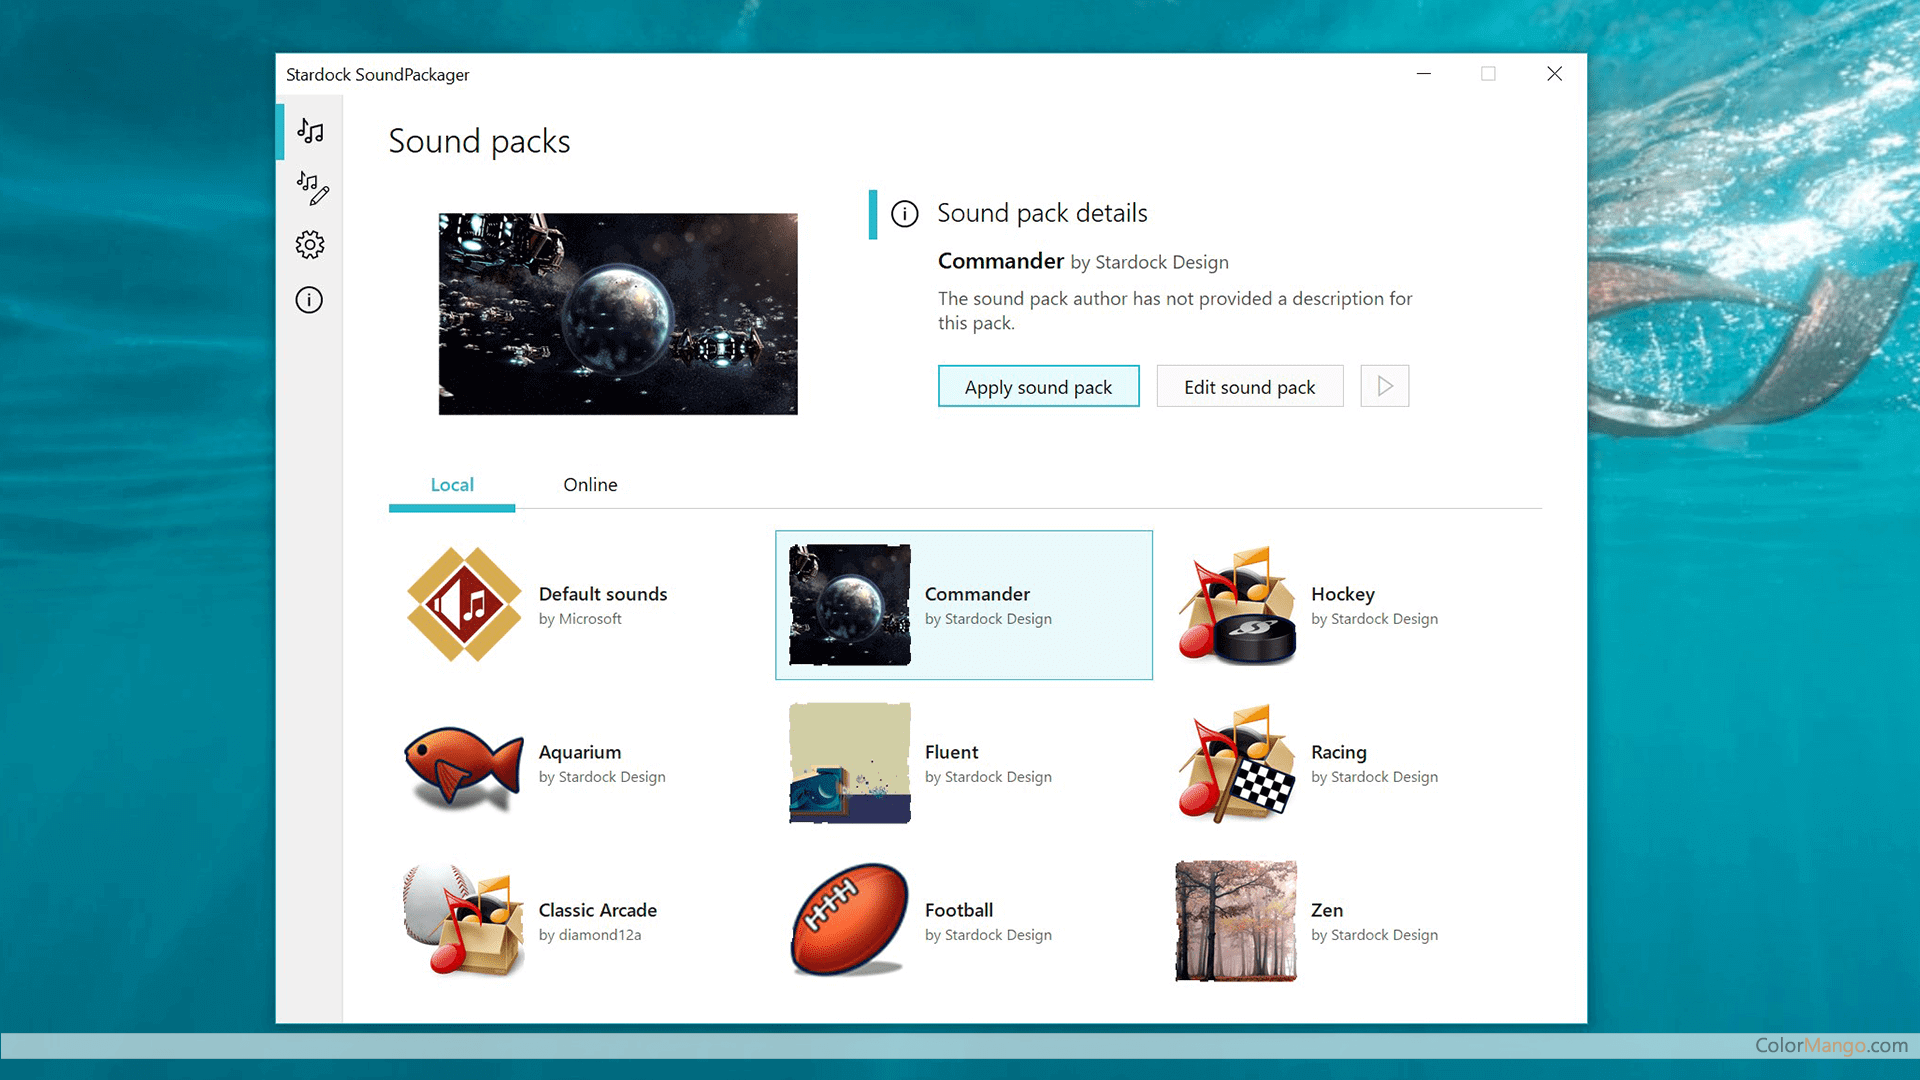Viewport: 1920px width, 1080px height.
Task: Close the Stardock SoundPackager window
Action: pos(1554,74)
